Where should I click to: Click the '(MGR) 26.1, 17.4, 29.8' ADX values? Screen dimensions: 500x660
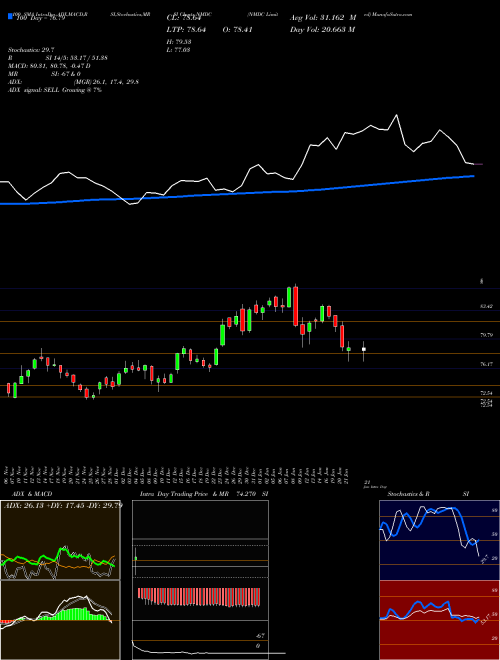(107, 82)
